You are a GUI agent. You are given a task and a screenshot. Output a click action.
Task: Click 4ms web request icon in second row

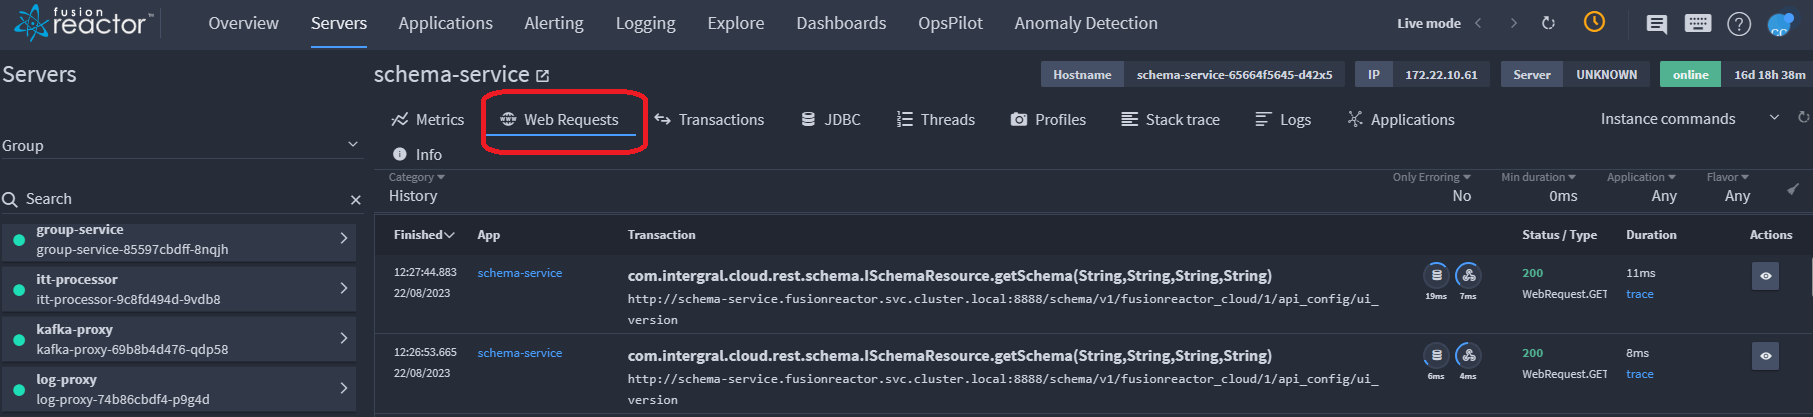(1468, 355)
